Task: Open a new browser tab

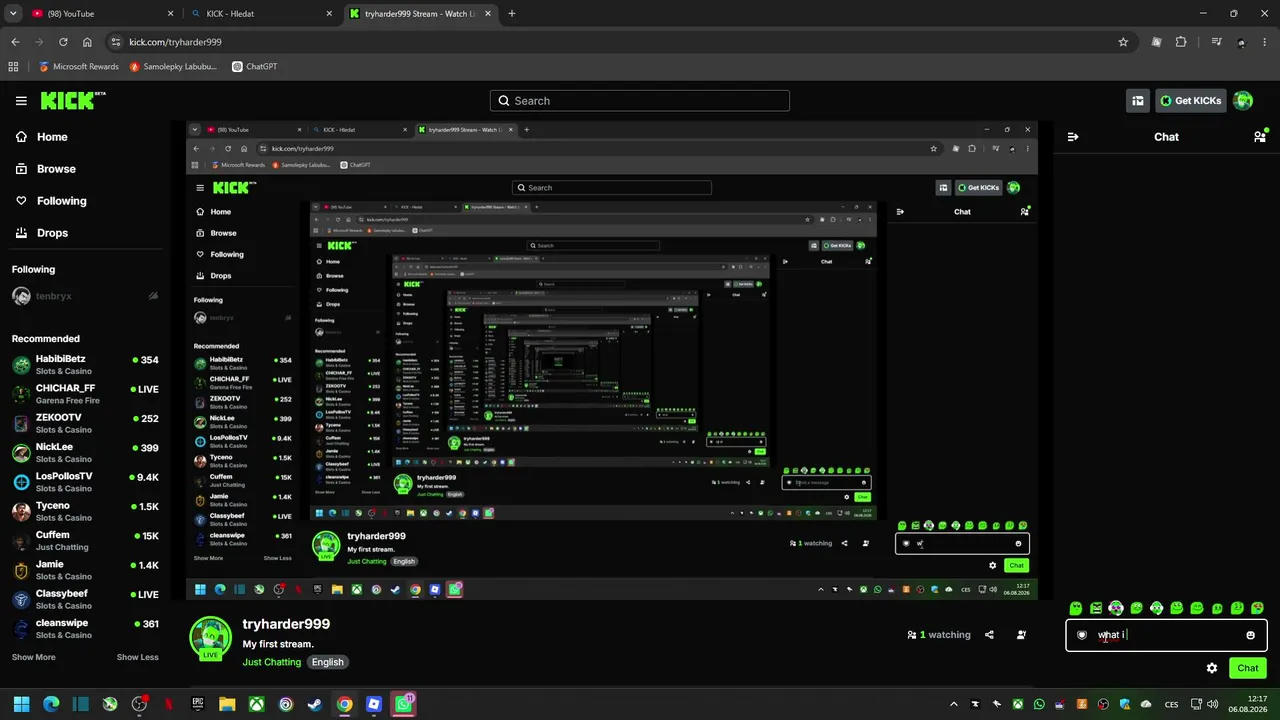Action: pyautogui.click(x=512, y=14)
